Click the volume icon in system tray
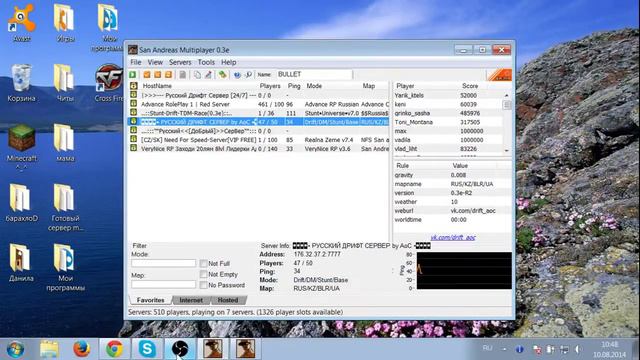 (x=578, y=349)
